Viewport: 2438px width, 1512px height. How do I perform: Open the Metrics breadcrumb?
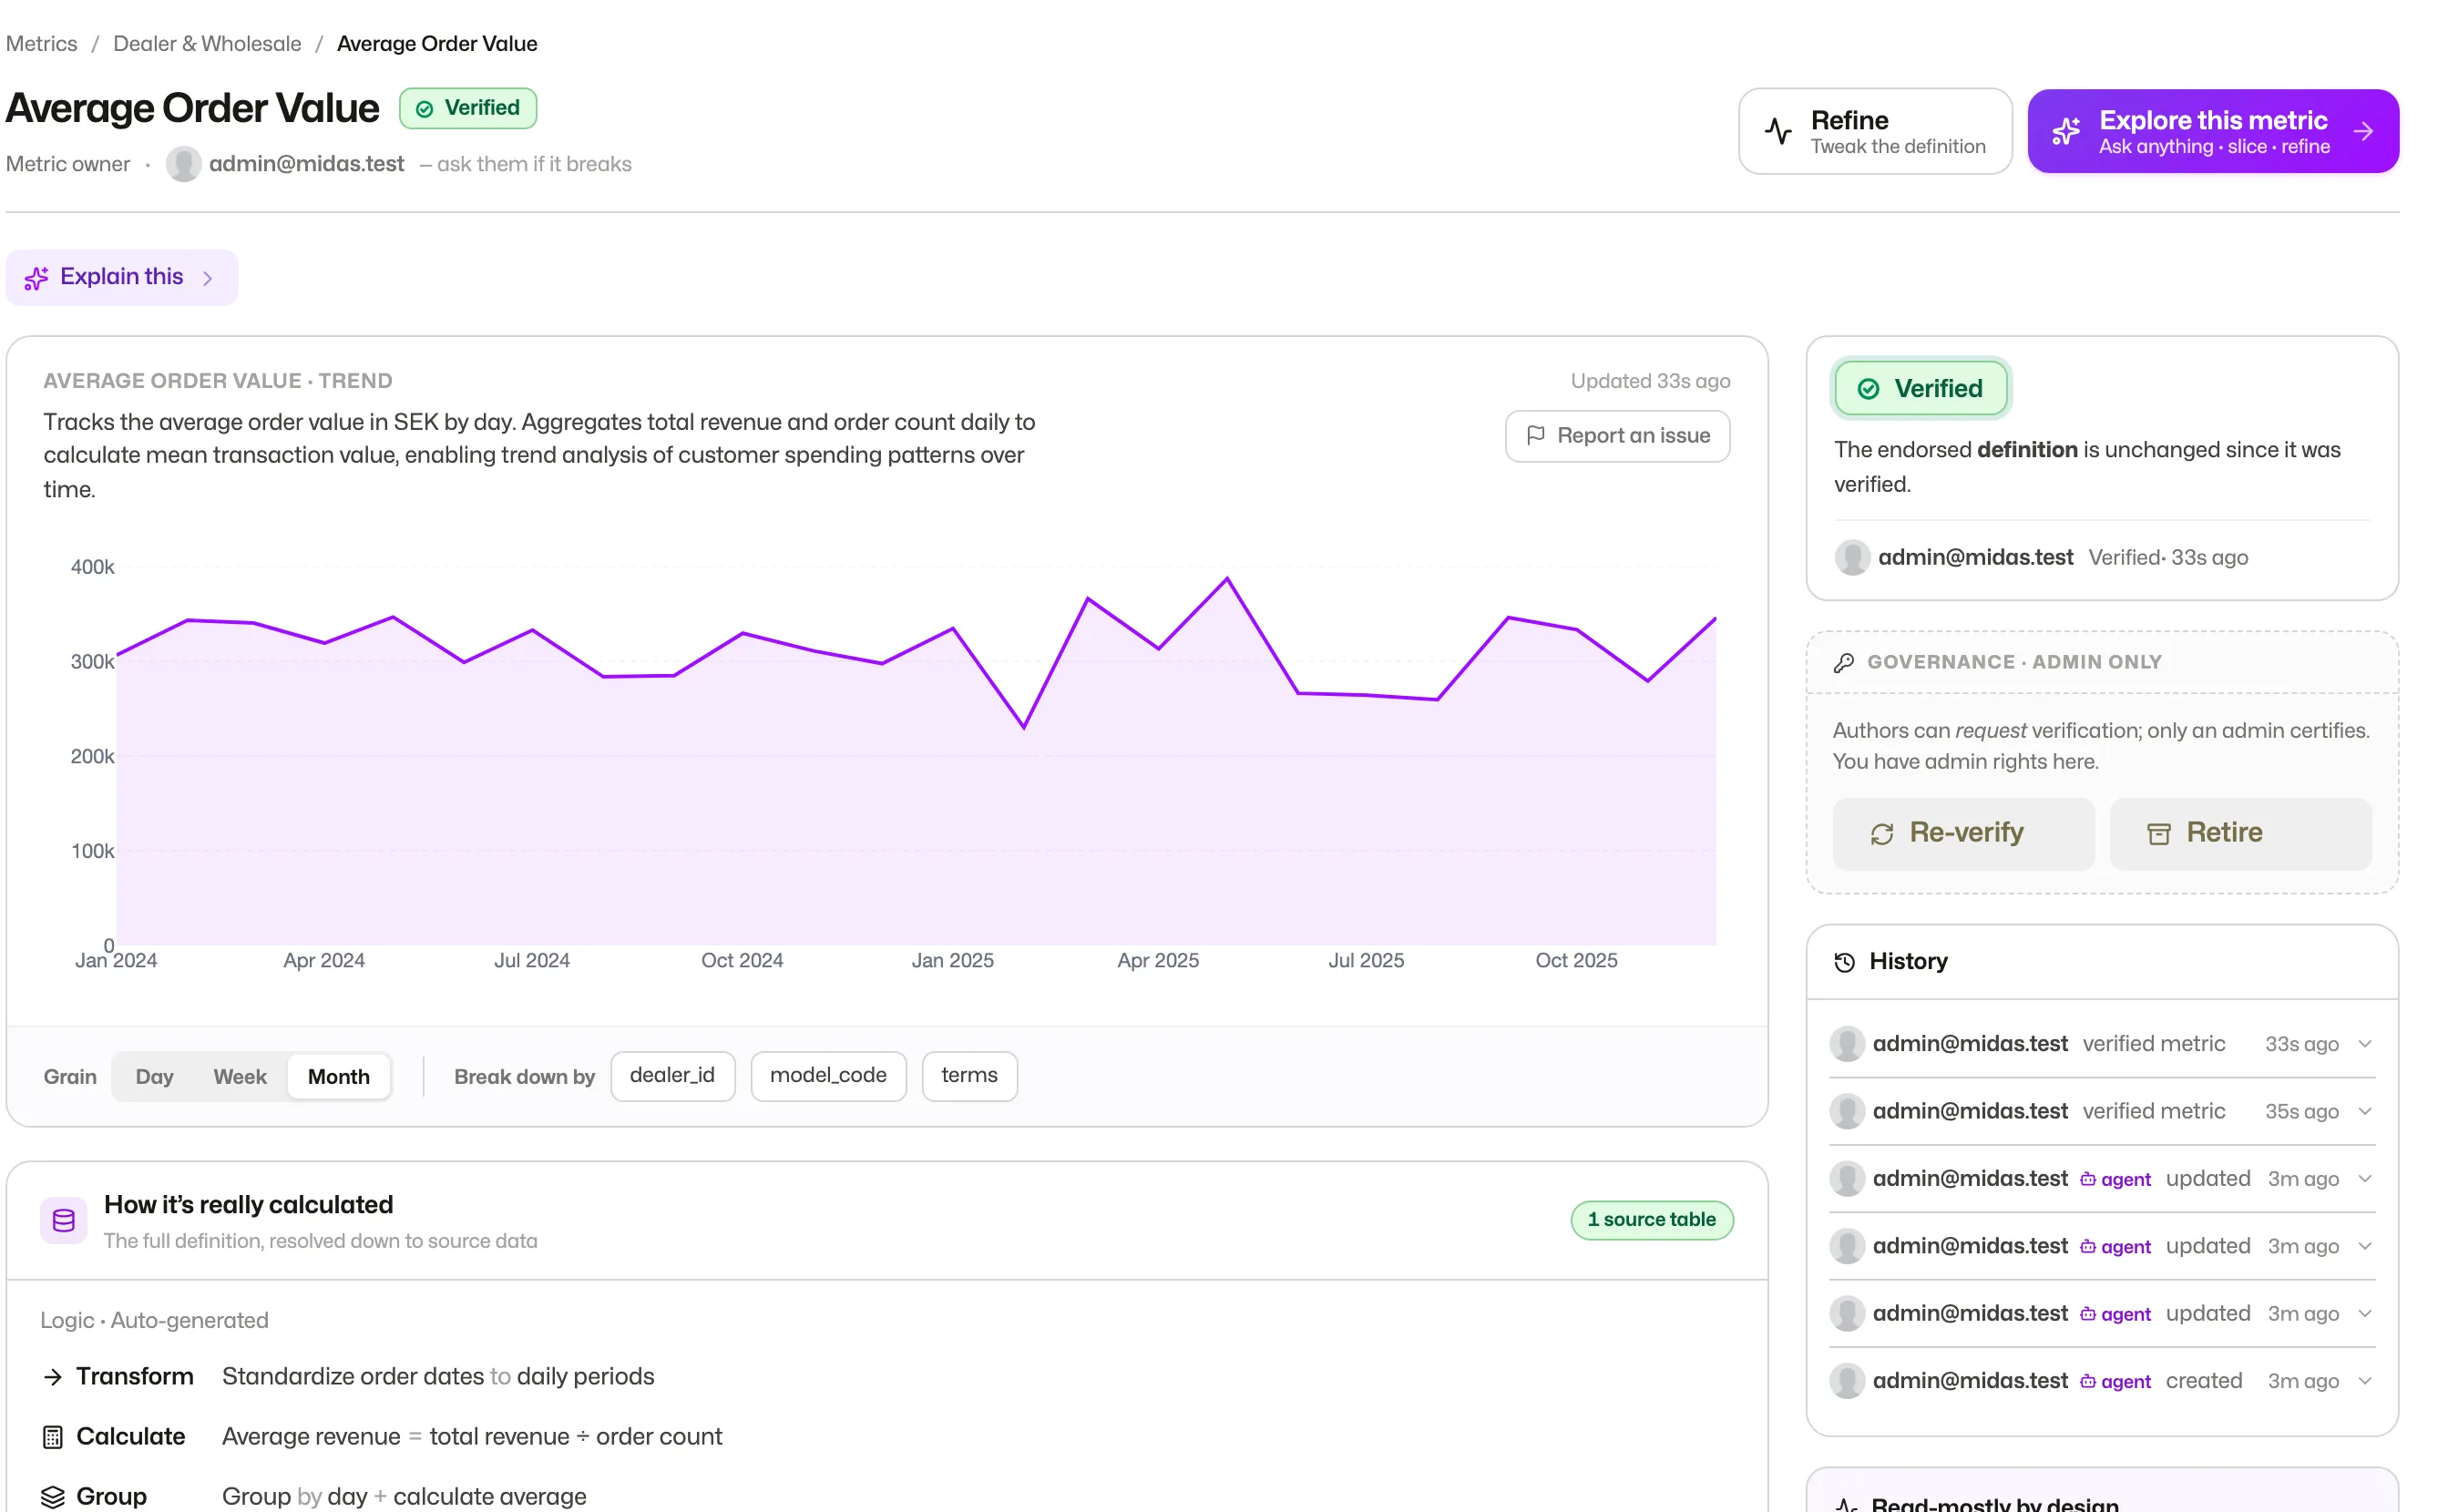[41, 44]
